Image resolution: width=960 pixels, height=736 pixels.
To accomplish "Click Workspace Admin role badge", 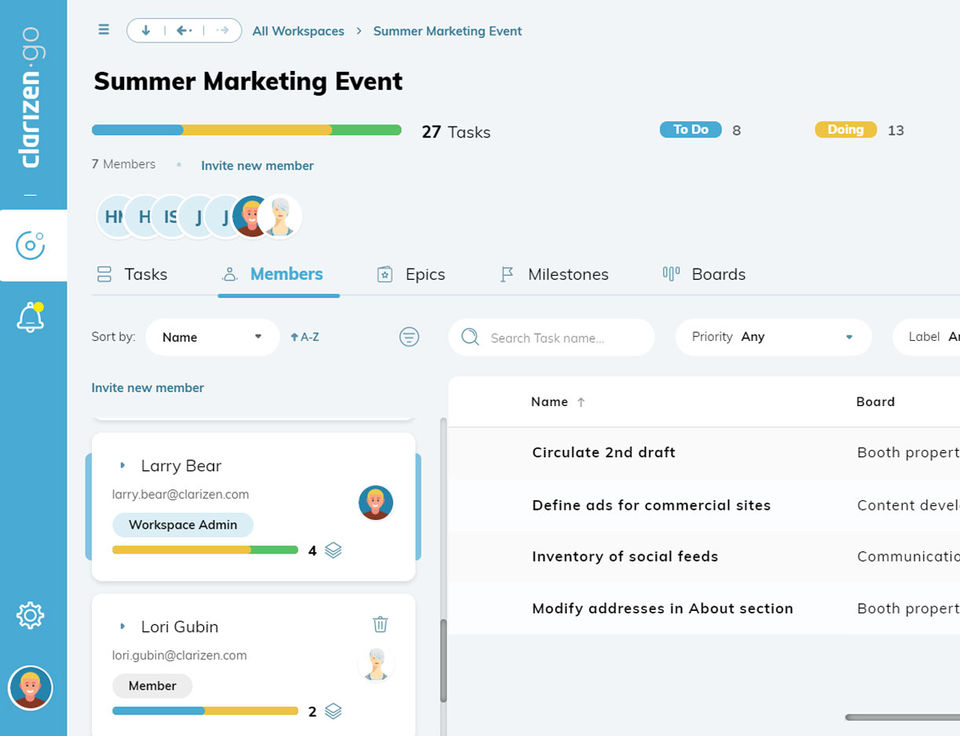I will coord(182,525).
